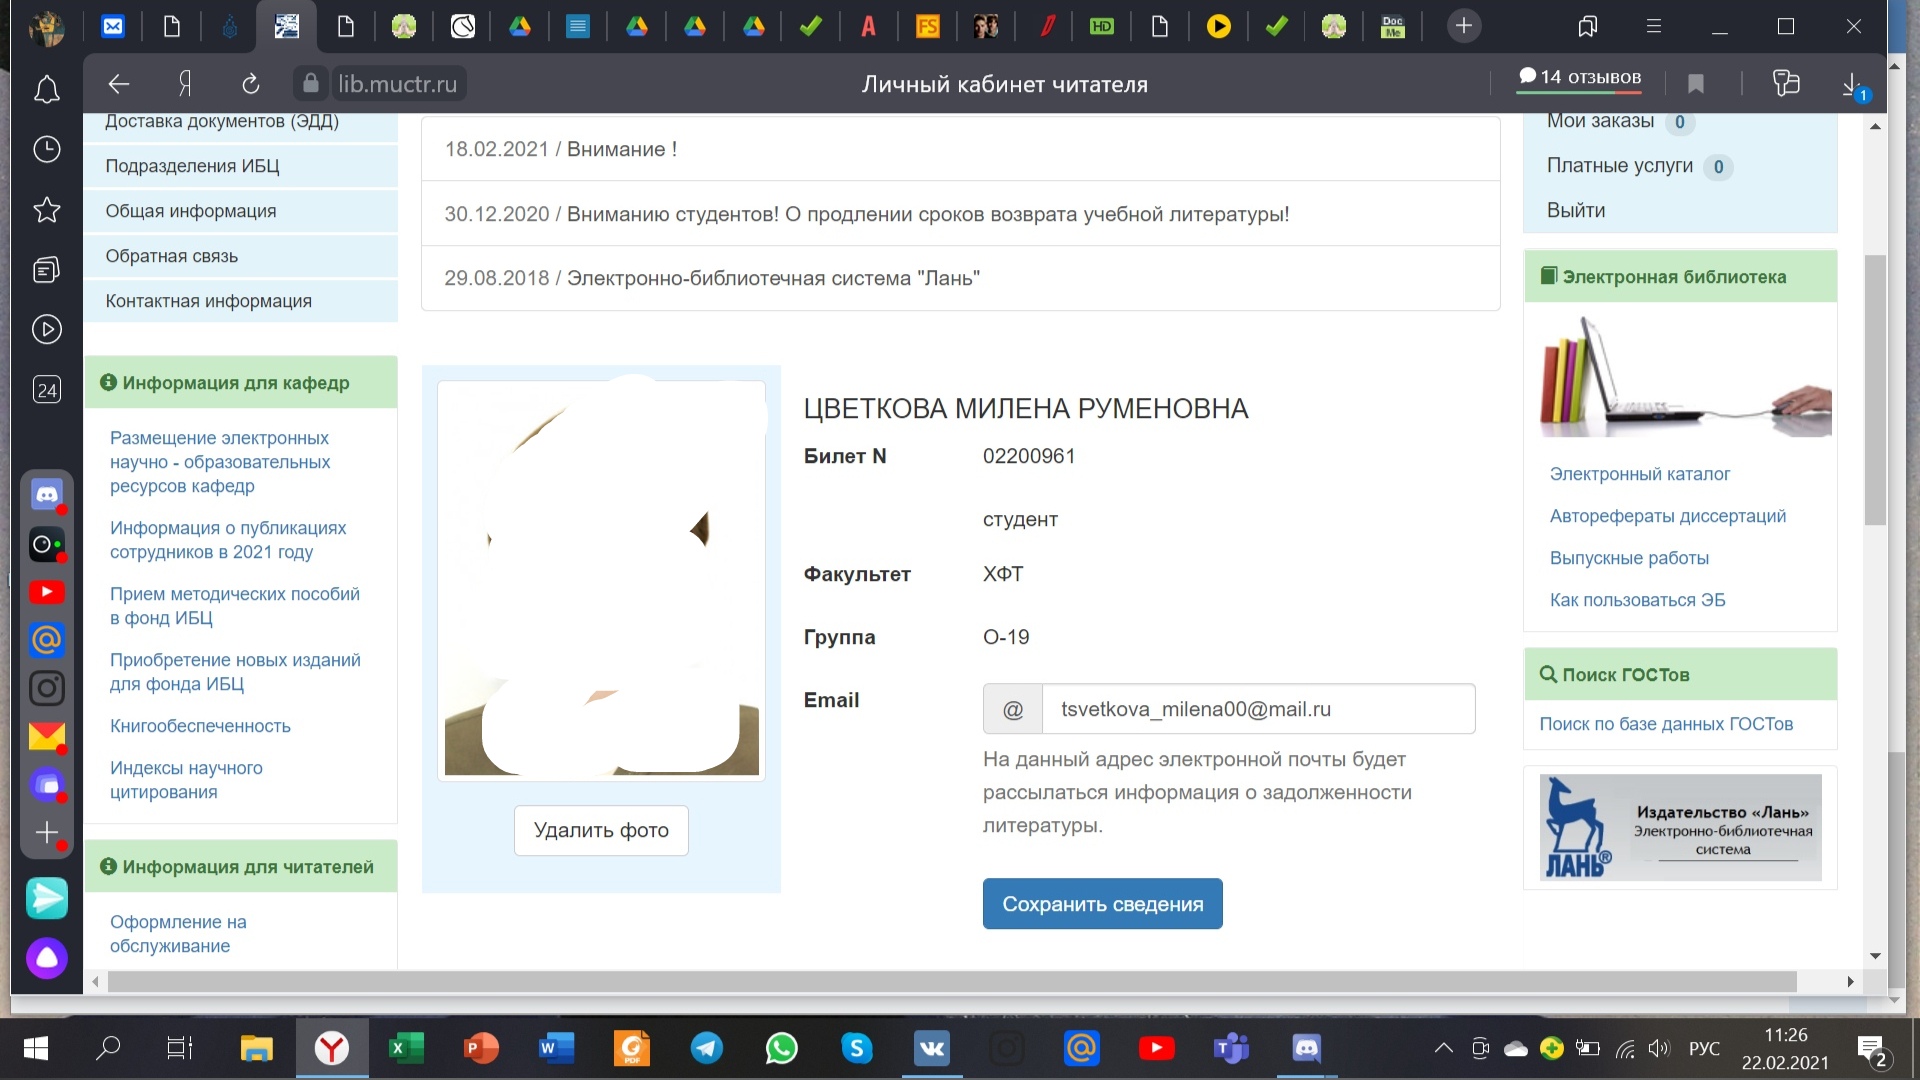This screenshot has width=1920, height=1080.
Task: Click the Email input field
Action: tap(1257, 709)
